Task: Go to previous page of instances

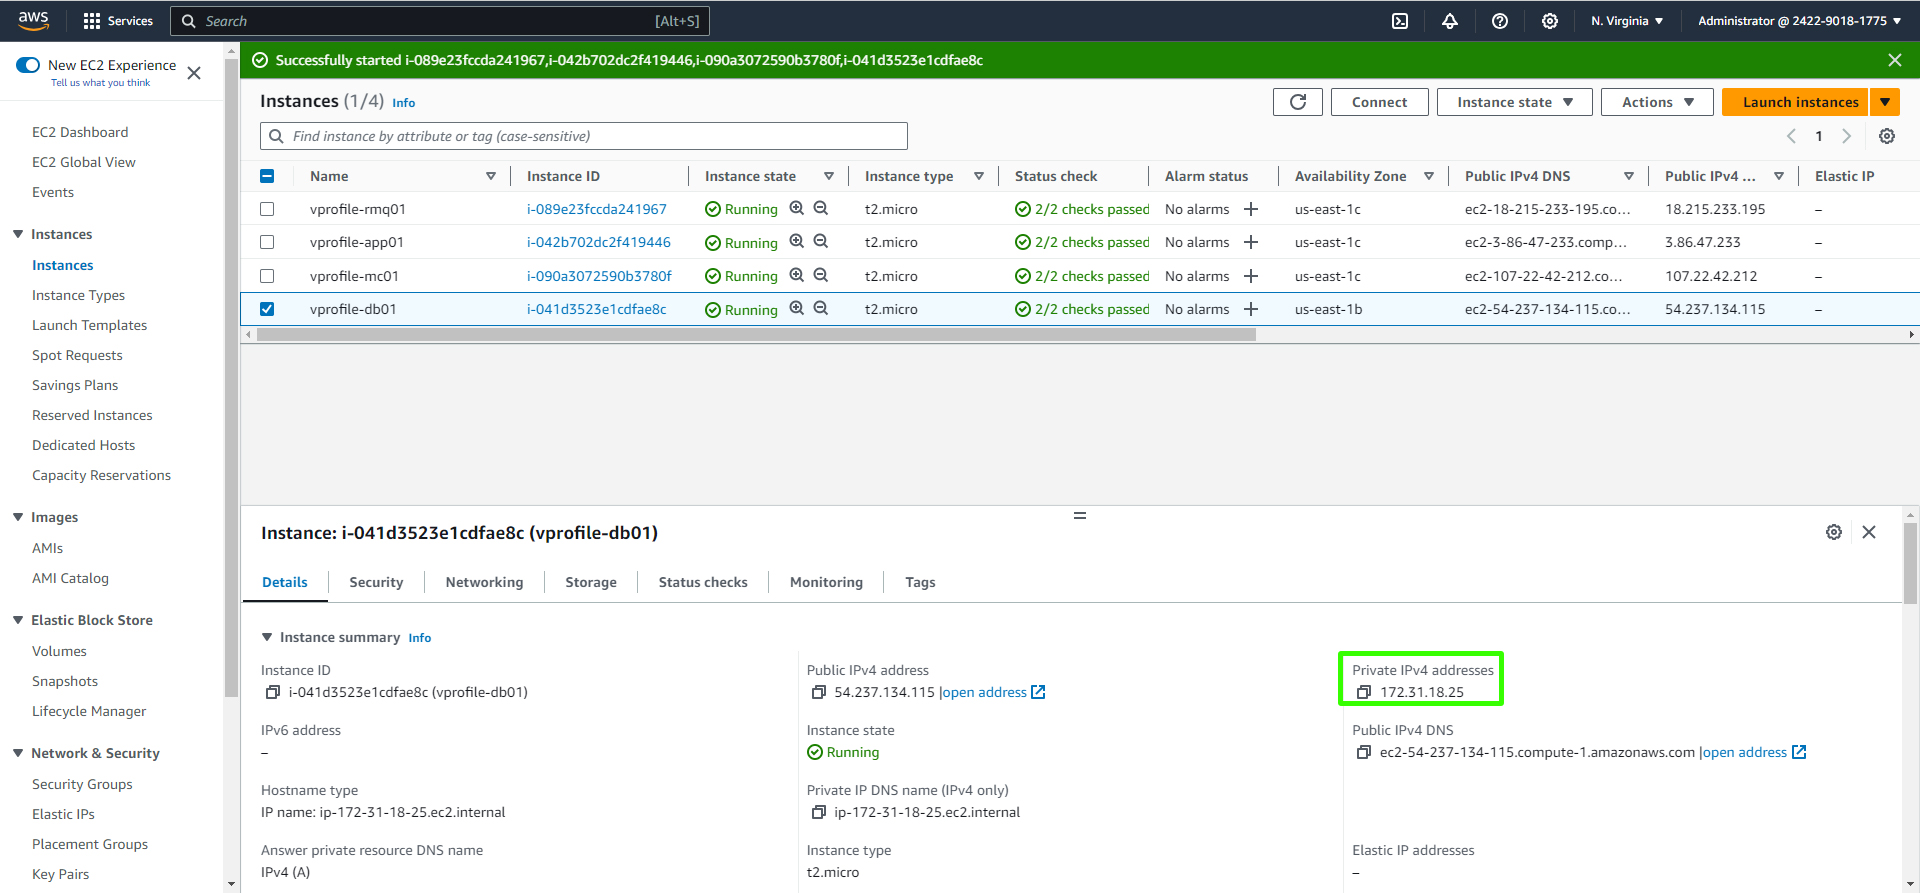Action: [x=1791, y=136]
